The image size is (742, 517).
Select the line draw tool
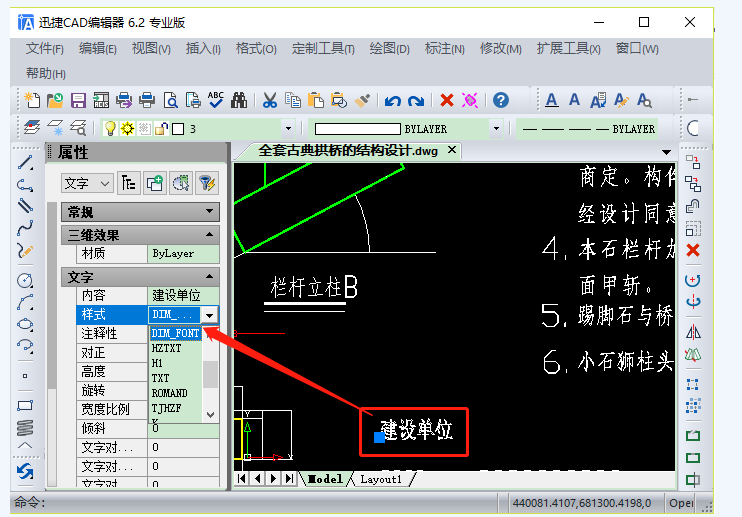pos(25,163)
